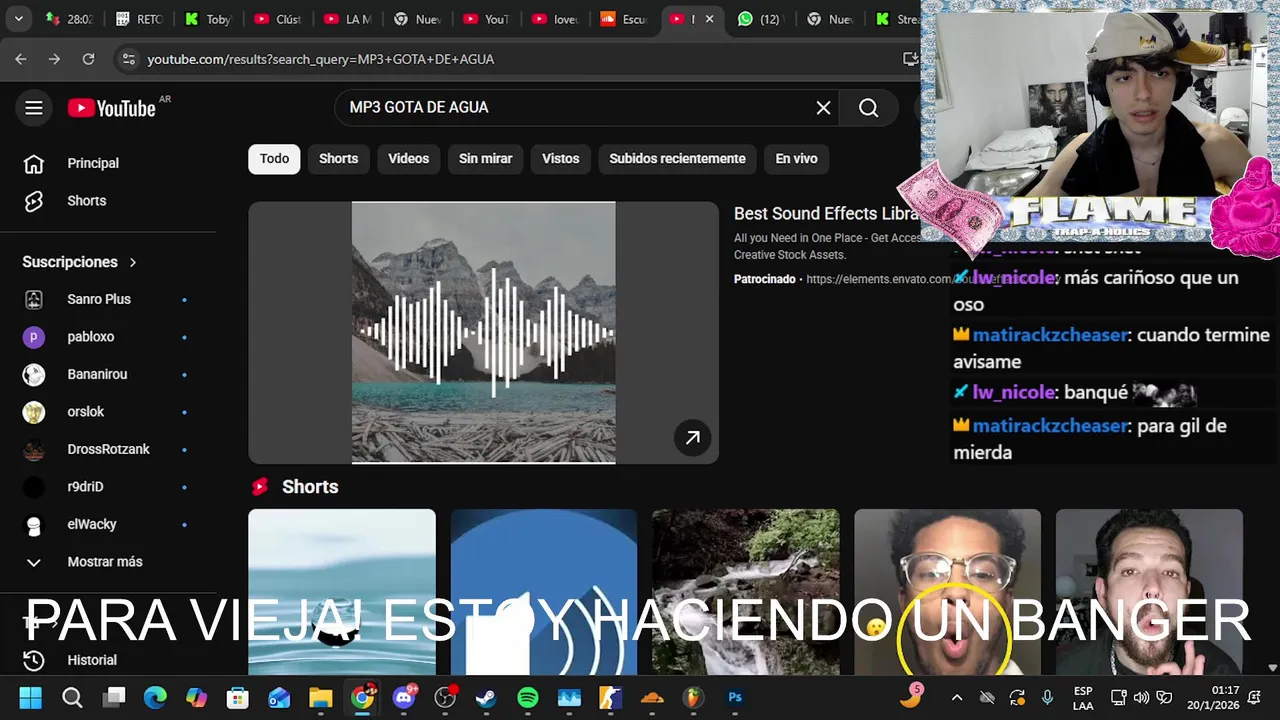Open Steam from the taskbar
The height and width of the screenshot is (720, 1280).
click(486, 697)
